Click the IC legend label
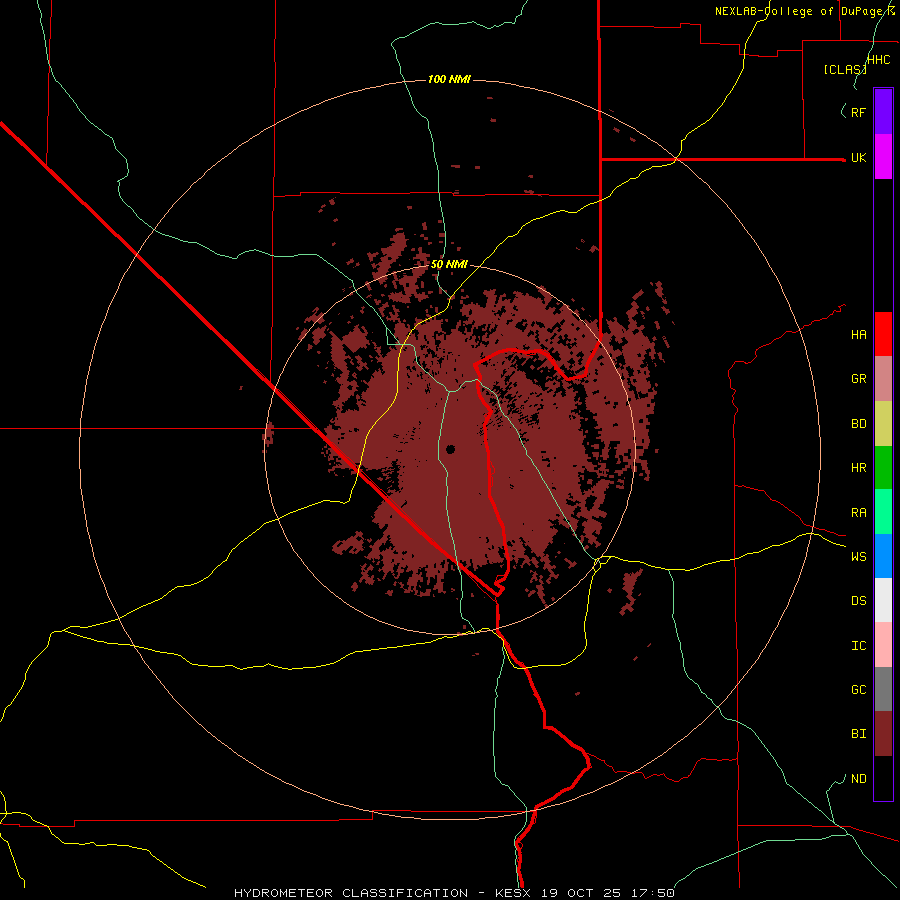This screenshot has width=900, height=900. coord(858,646)
